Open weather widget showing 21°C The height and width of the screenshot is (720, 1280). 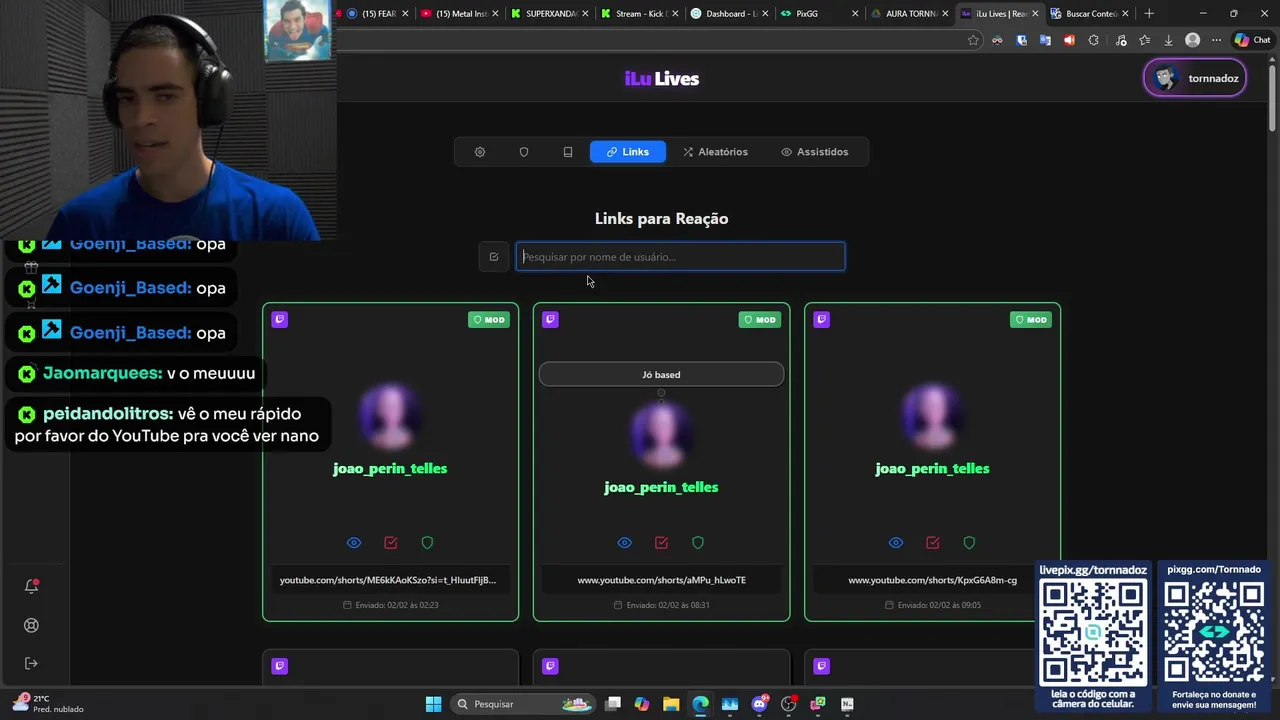coord(48,704)
